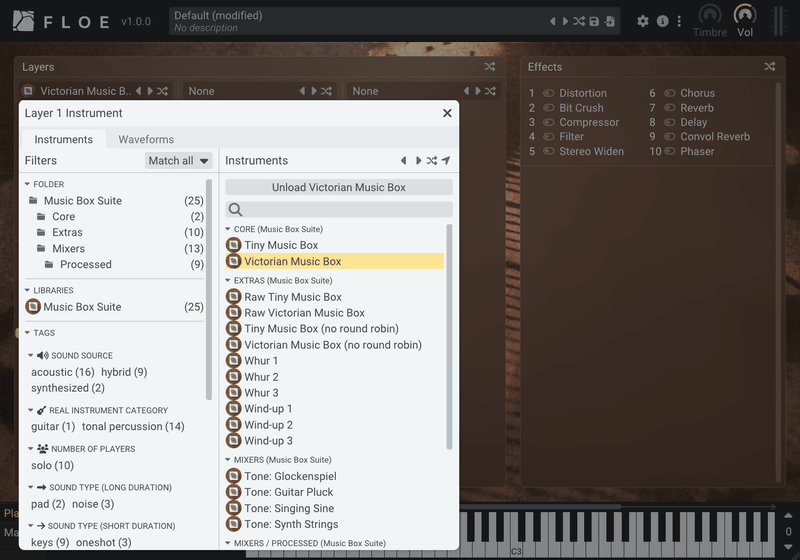Screen dimensions: 800x560
Task: Load the Whur 2 instrument
Action: point(335,377)
